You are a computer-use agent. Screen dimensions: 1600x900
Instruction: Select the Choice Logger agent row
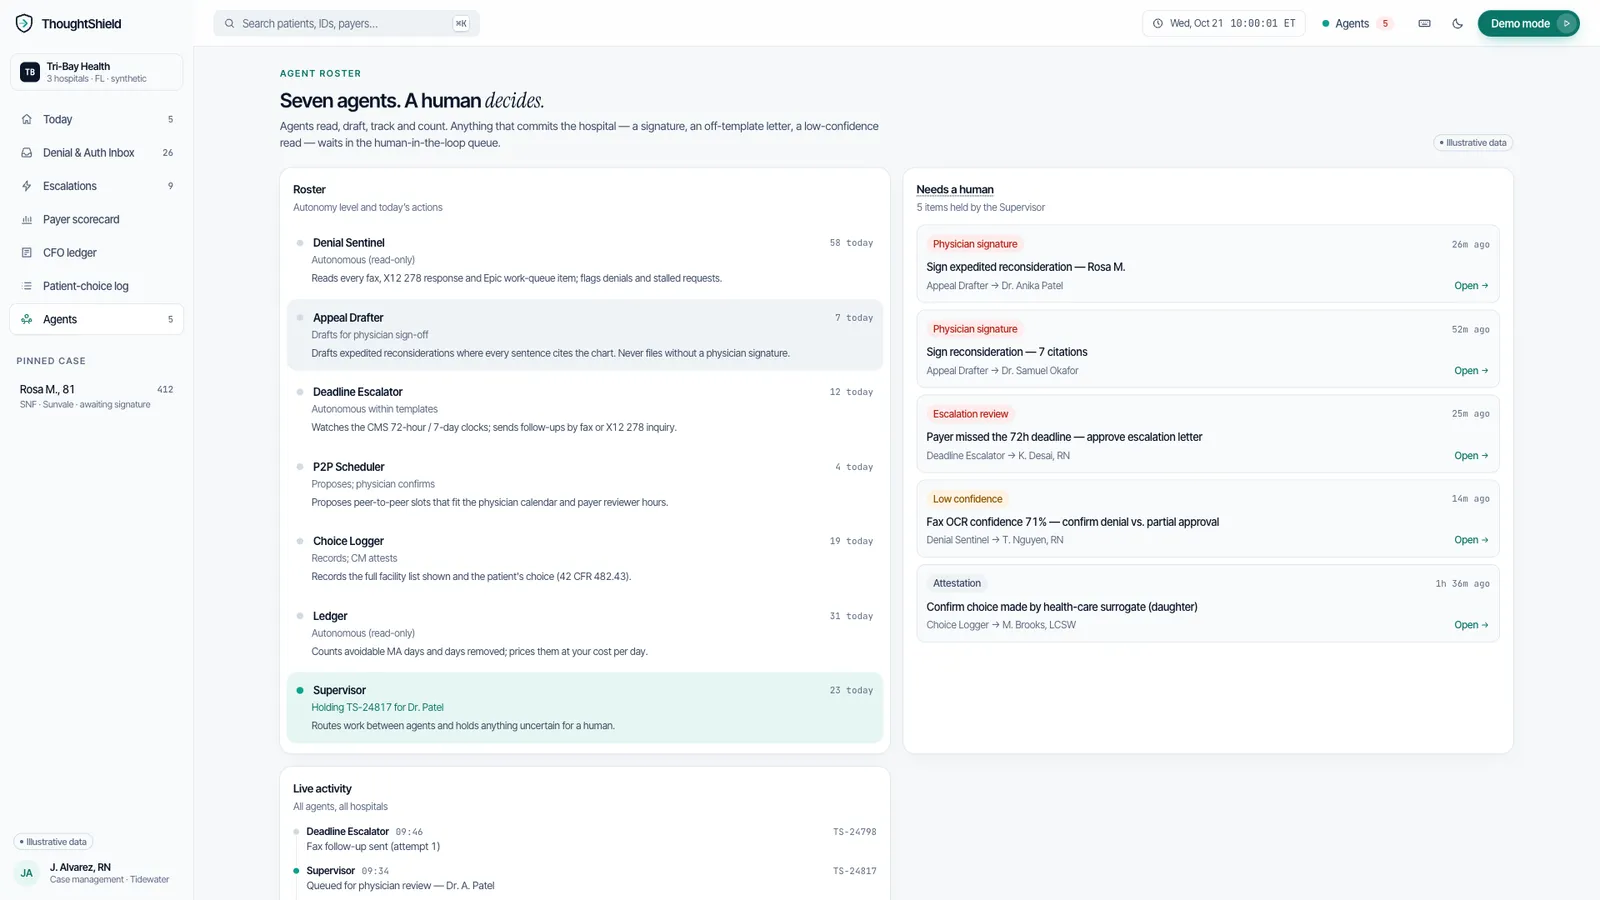pyautogui.click(x=585, y=558)
